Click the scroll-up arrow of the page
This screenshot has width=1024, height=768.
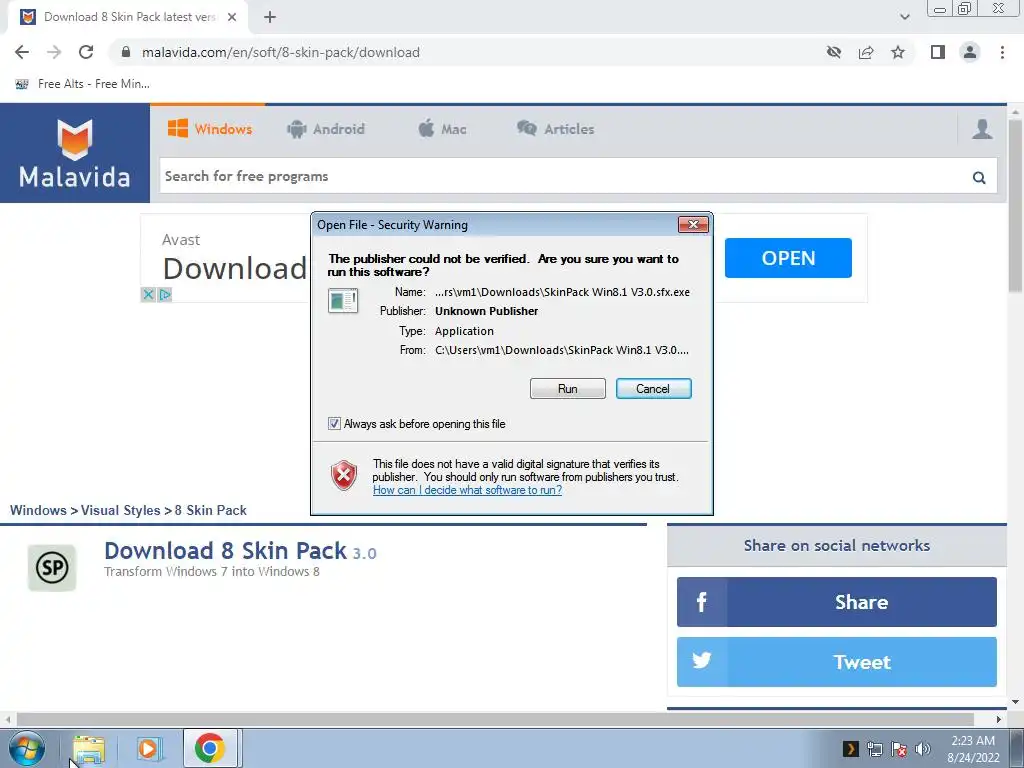pyautogui.click(x=1016, y=111)
